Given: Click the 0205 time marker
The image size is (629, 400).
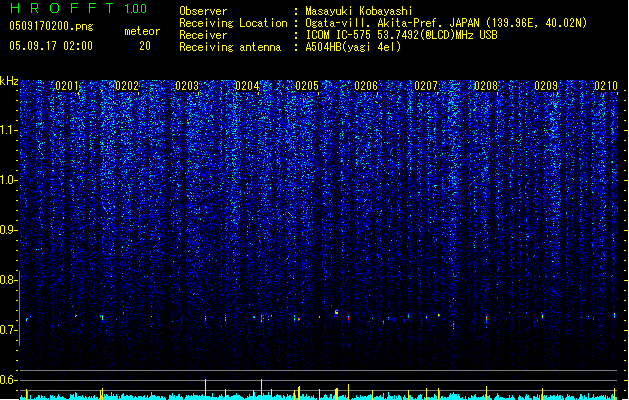Looking at the screenshot, I should click(306, 86).
